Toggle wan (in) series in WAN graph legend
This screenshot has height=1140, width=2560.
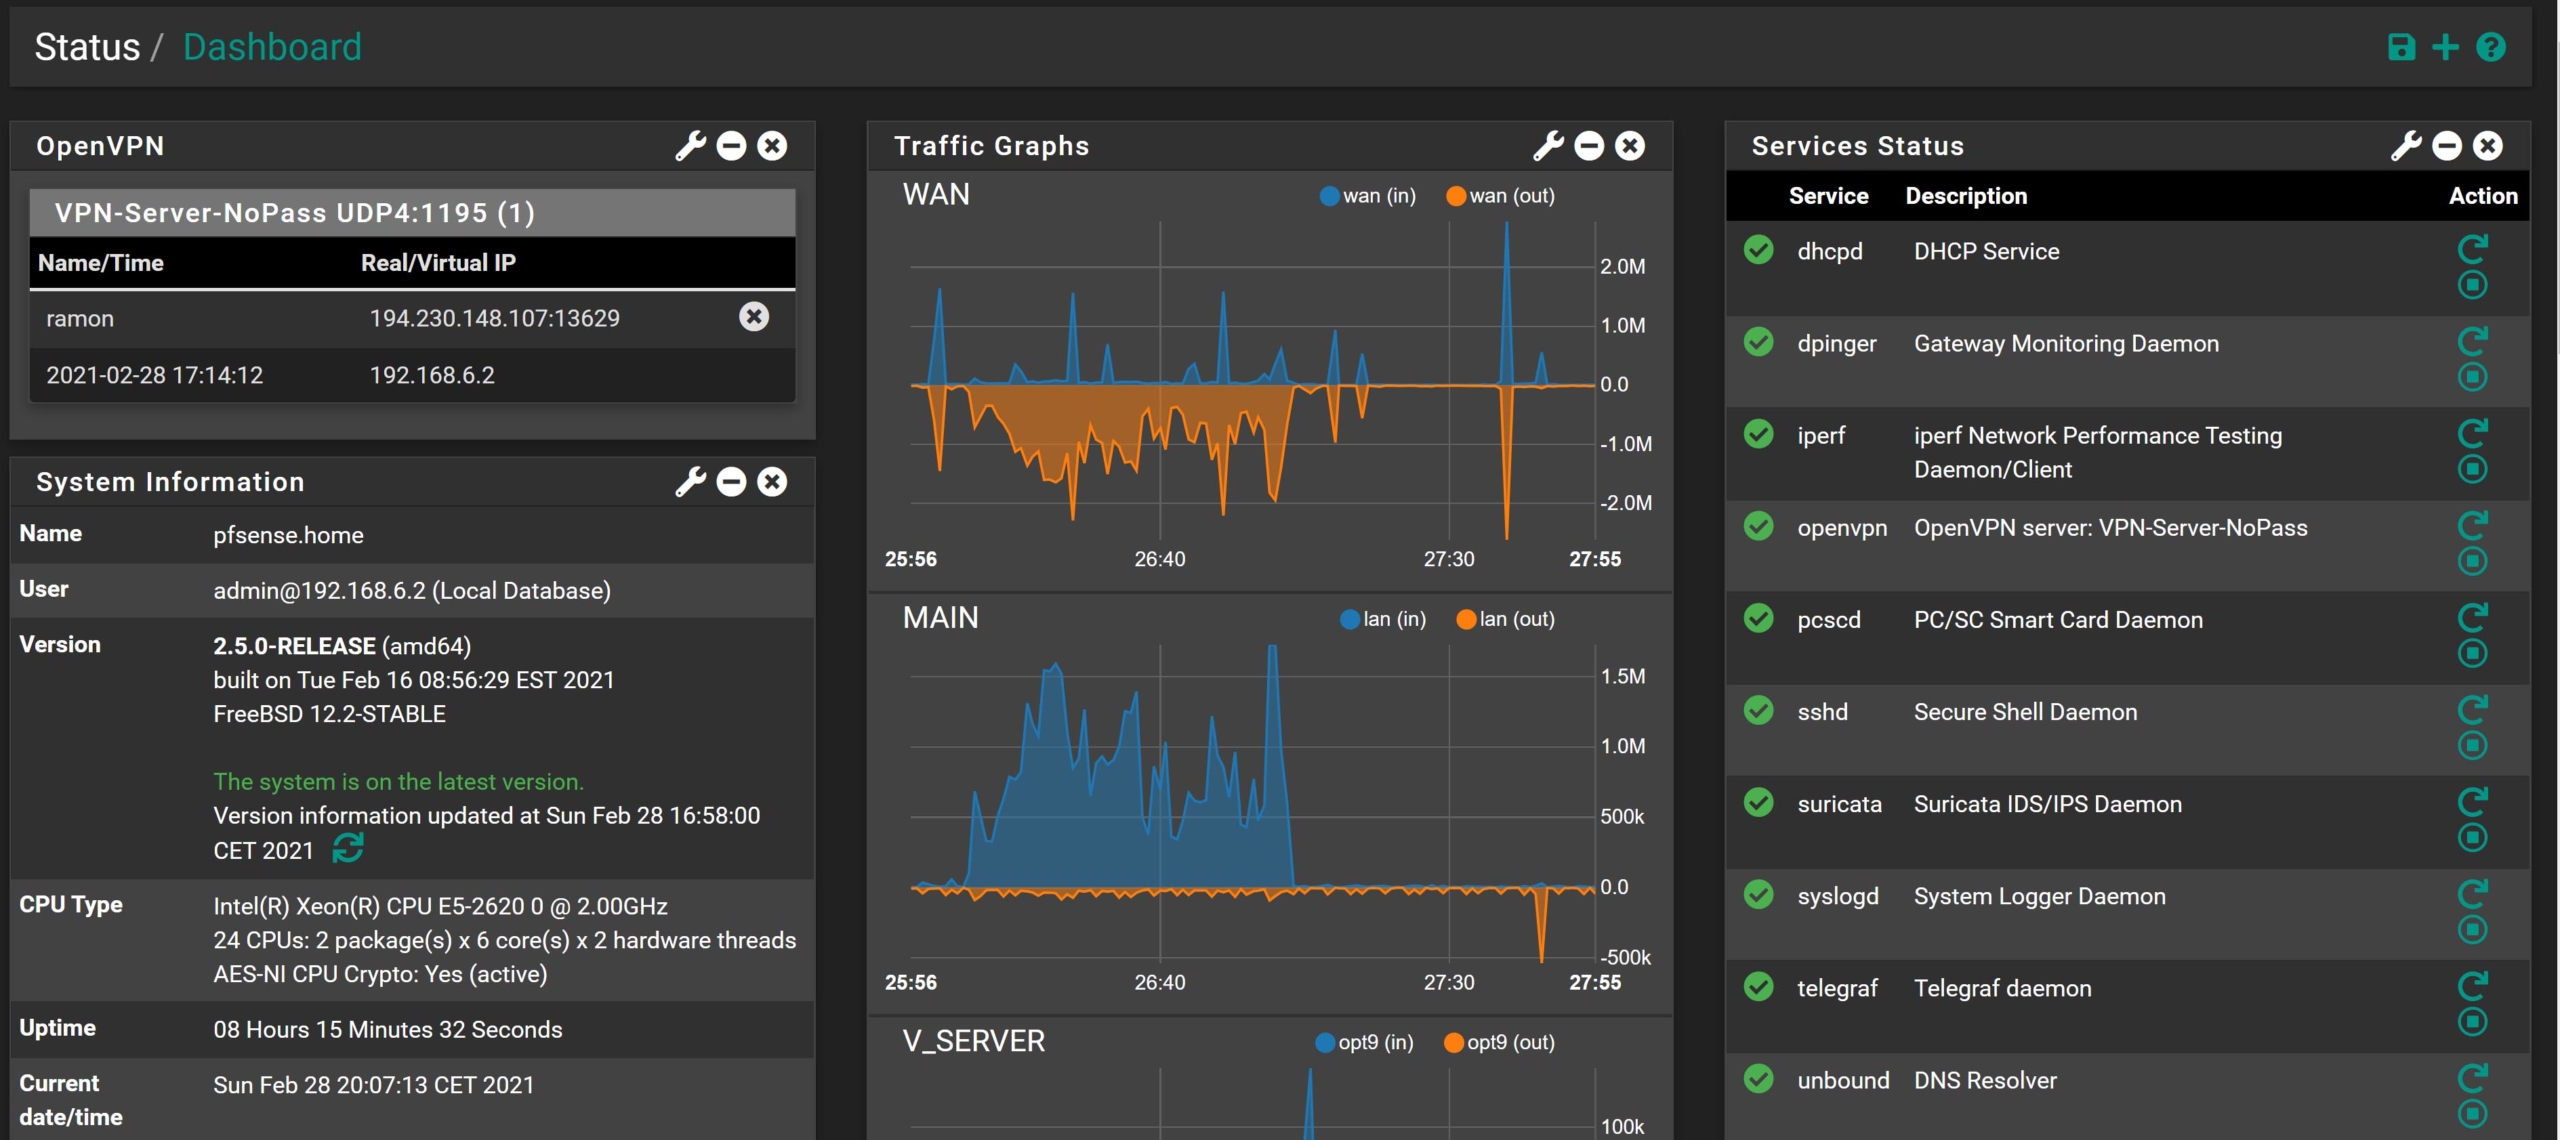(x=1367, y=196)
